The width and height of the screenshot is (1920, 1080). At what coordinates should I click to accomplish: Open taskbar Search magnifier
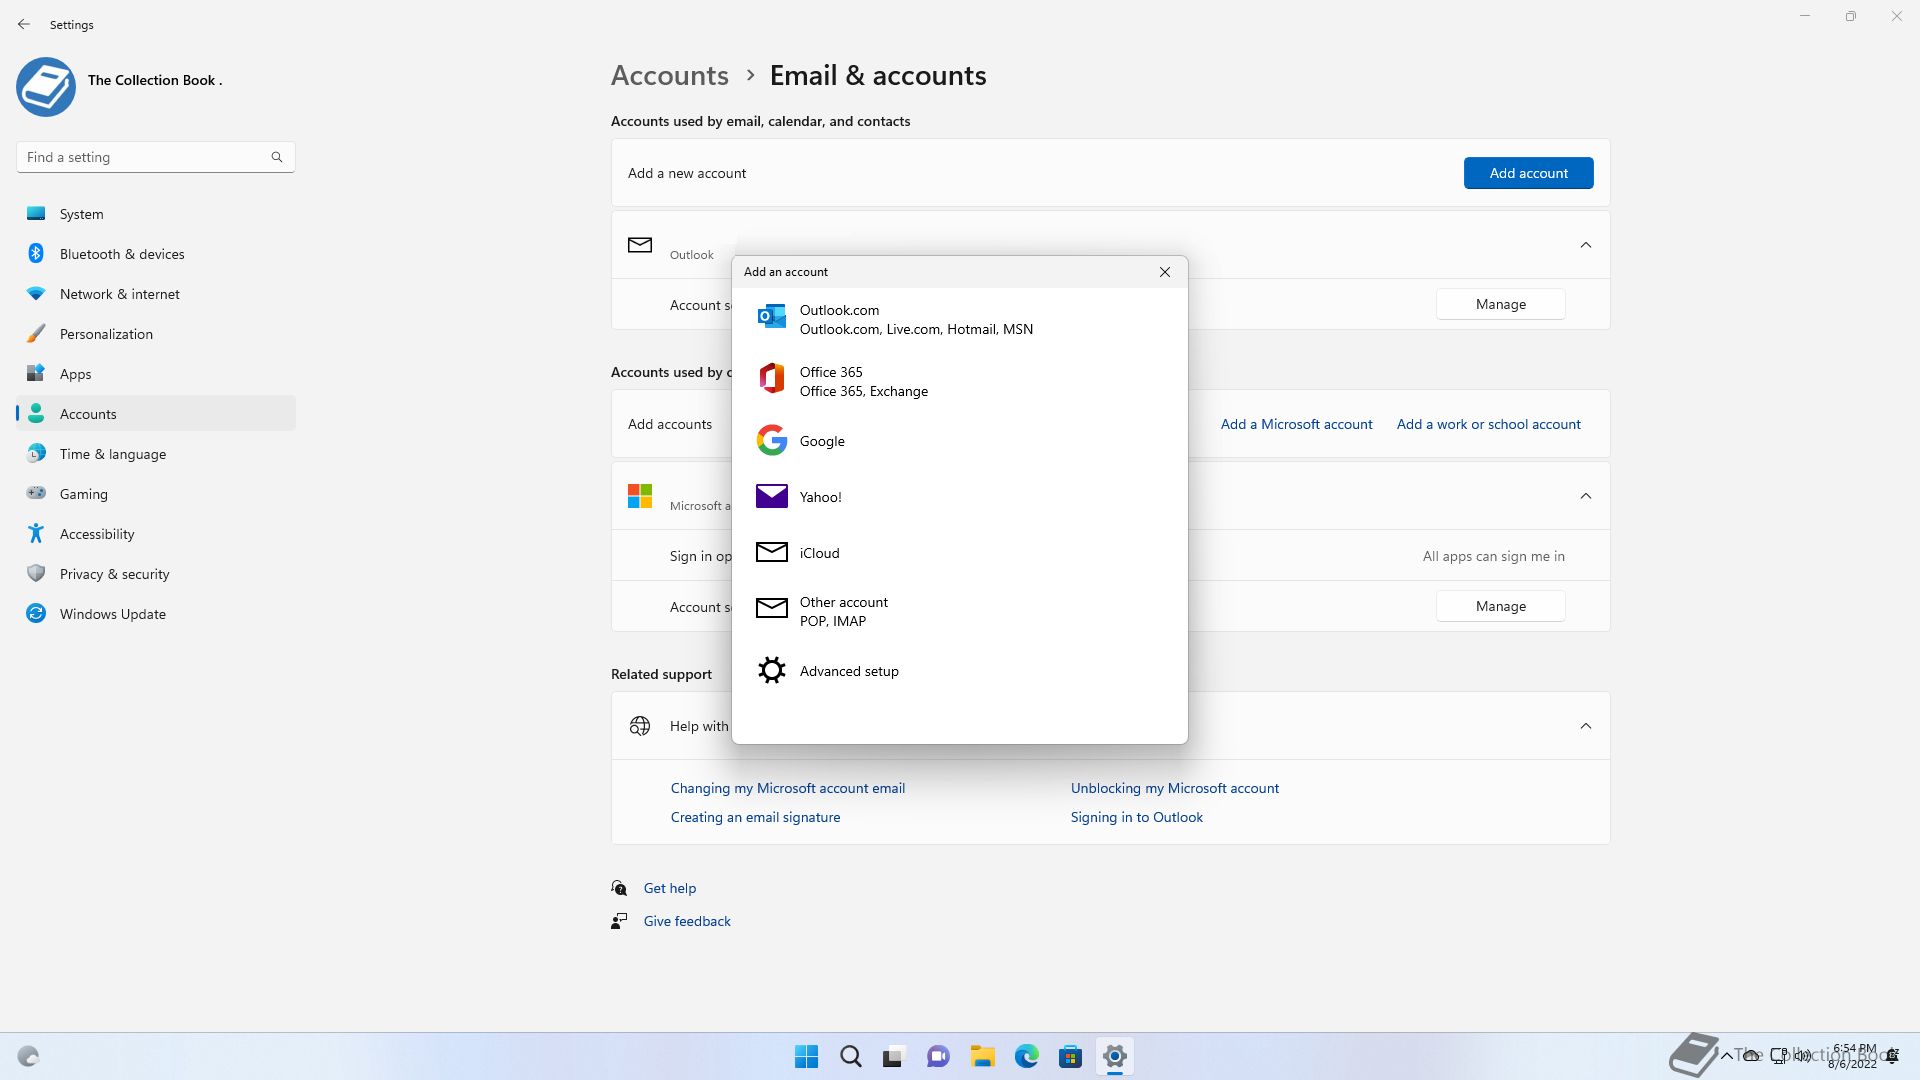[851, 1056]
